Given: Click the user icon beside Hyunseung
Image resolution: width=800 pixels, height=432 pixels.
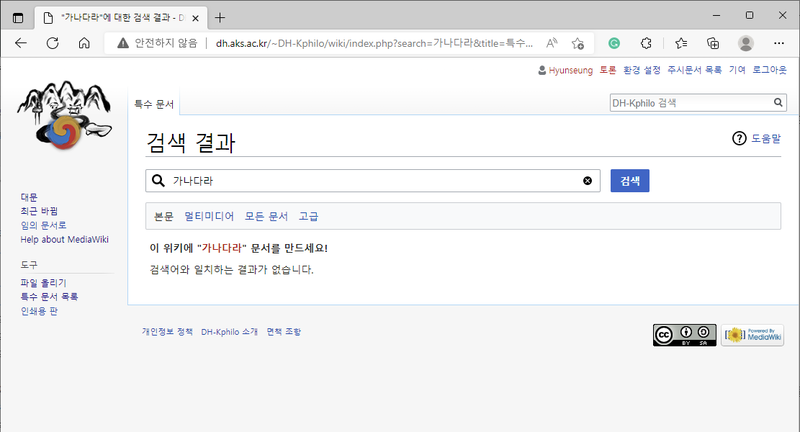Looking at the screenshot, I should pos(542,70).
